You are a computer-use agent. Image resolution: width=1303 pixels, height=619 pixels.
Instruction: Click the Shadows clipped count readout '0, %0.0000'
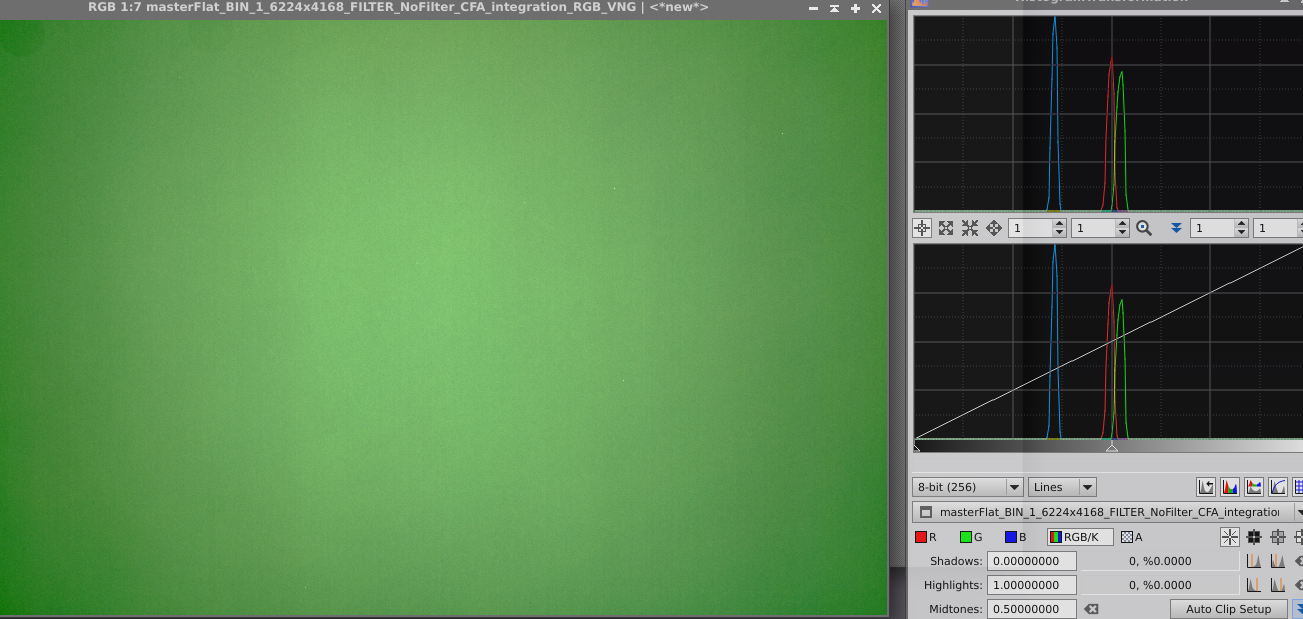click(x=1160, y=561)
